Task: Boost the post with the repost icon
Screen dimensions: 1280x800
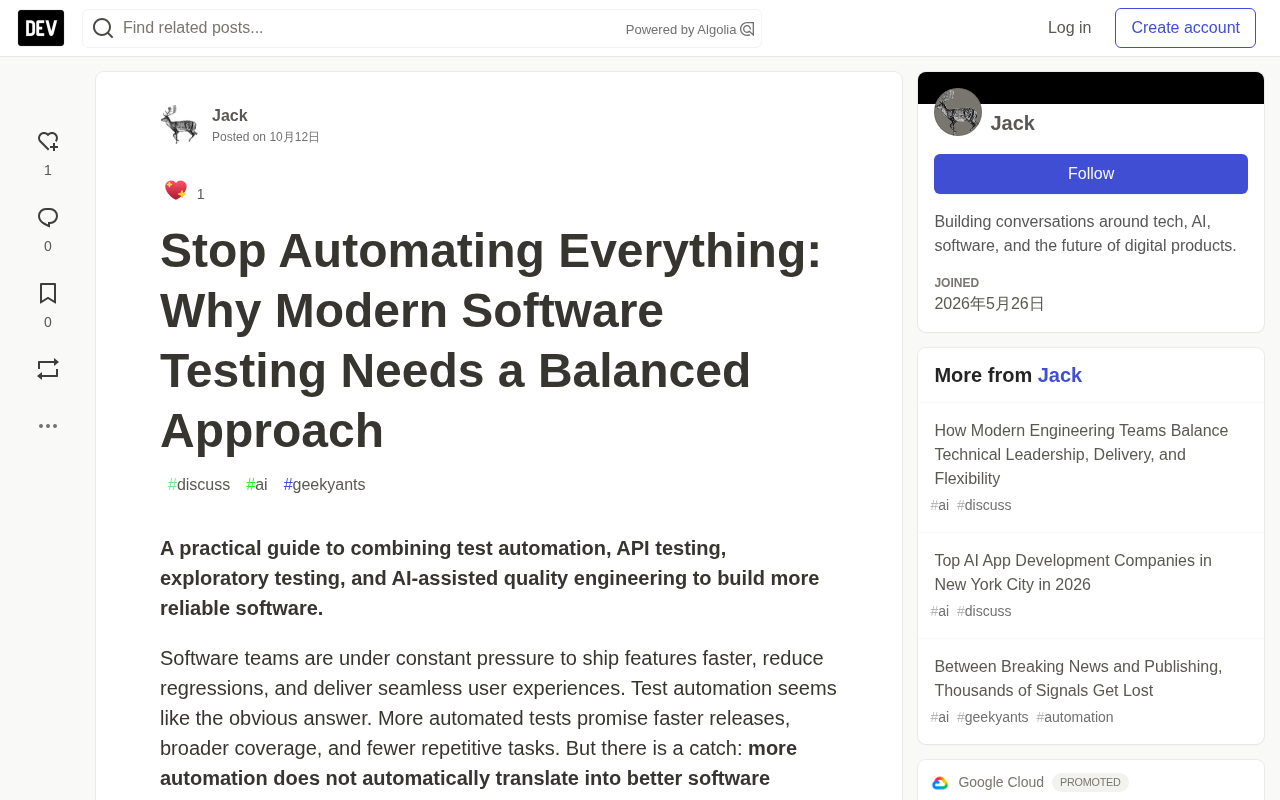Action: (x=48, y=369)
